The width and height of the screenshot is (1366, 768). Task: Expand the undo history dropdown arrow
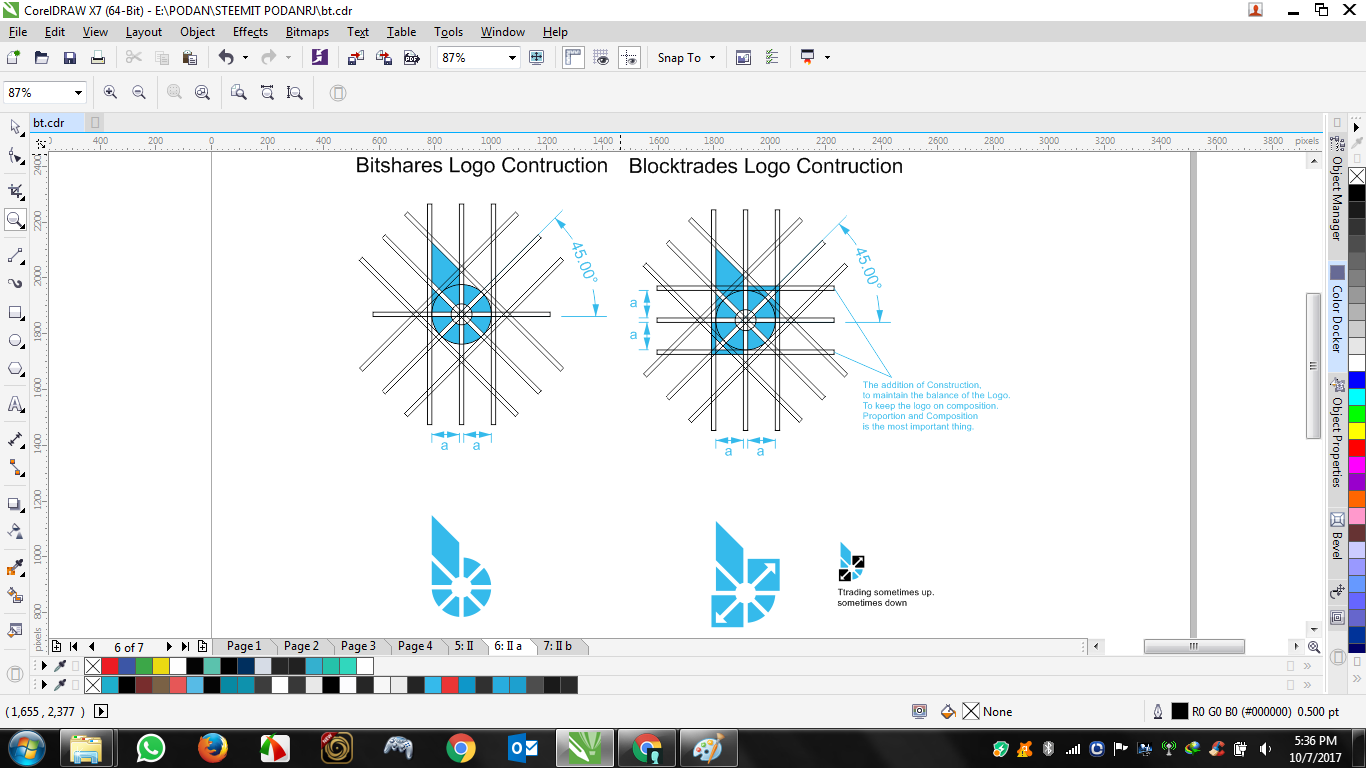click(245, 58)
